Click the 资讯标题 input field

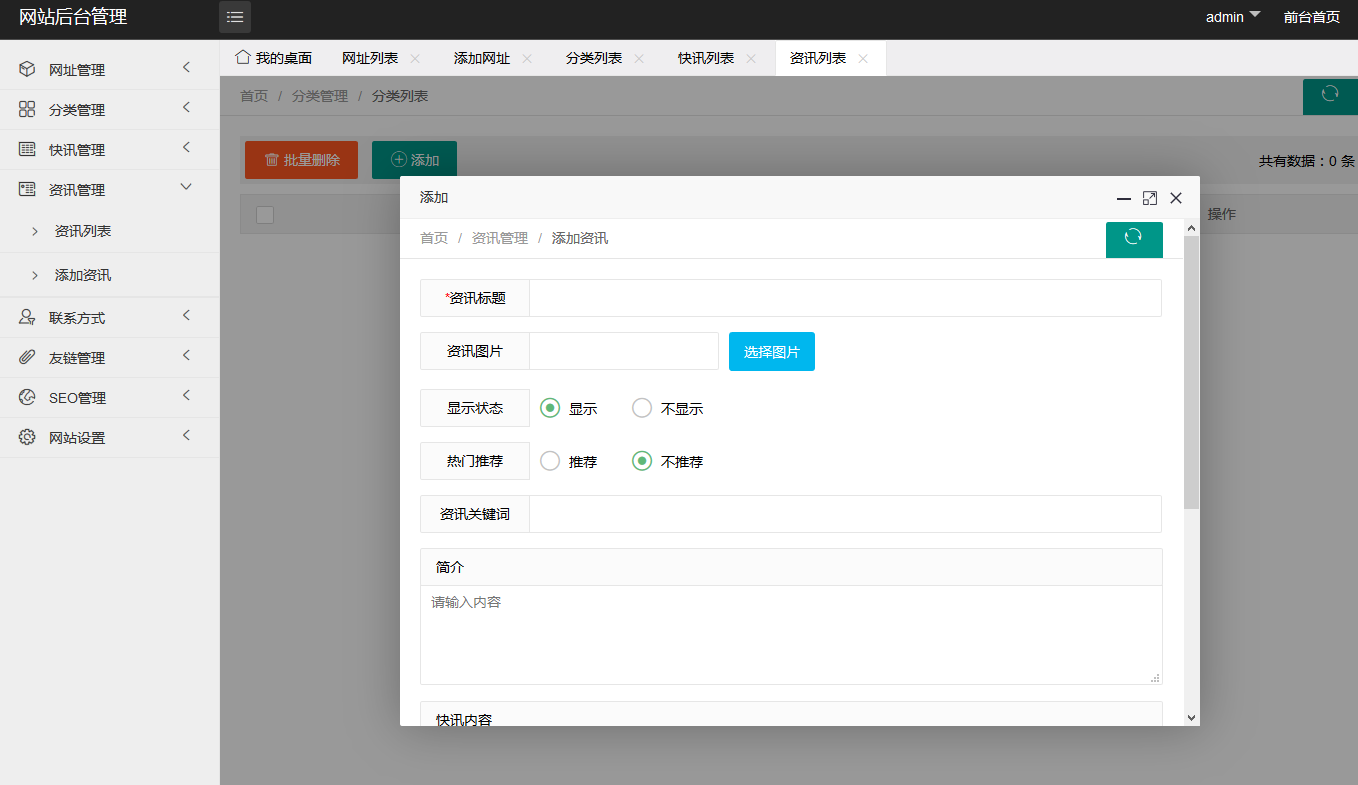844,298
